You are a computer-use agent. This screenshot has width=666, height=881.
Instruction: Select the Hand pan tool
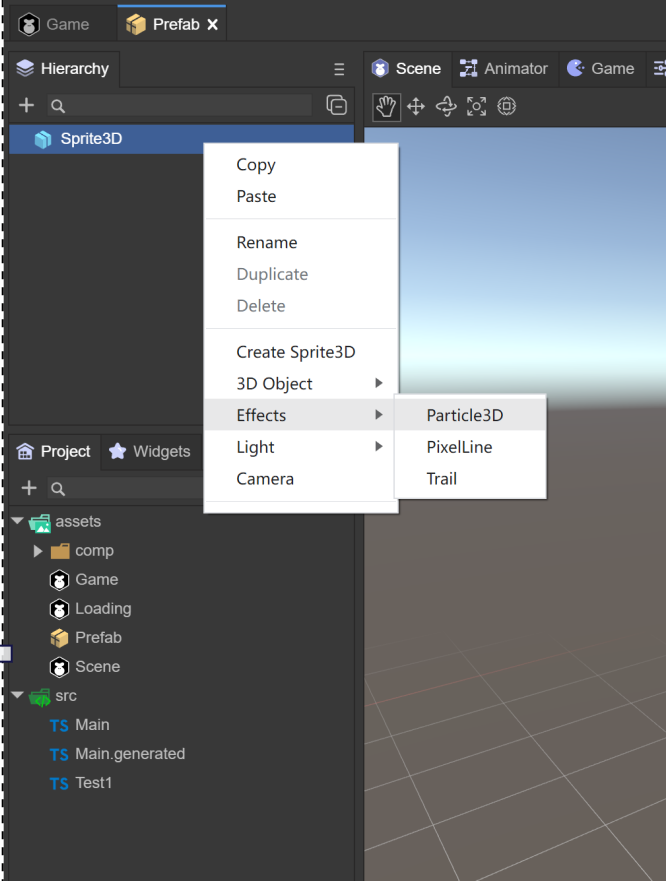tap(386, 106)
